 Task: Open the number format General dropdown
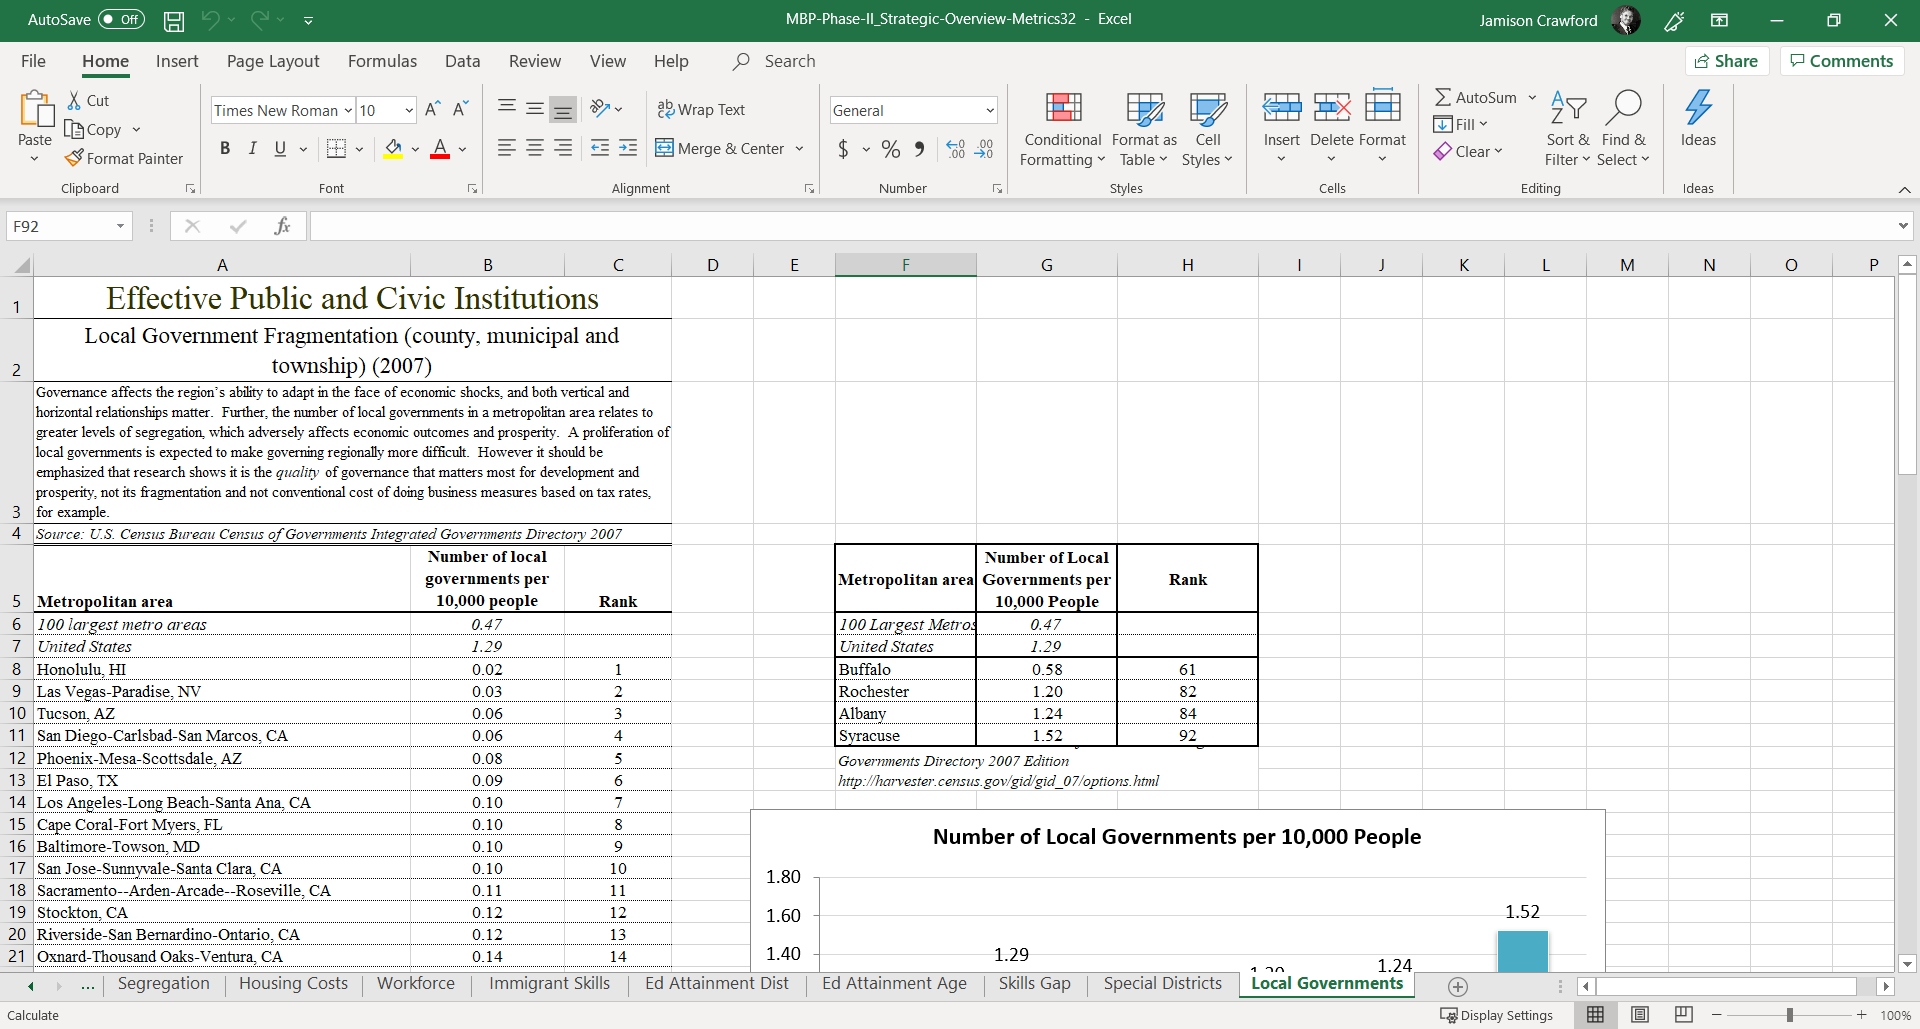pyautogui.click(x=990, y=110)
